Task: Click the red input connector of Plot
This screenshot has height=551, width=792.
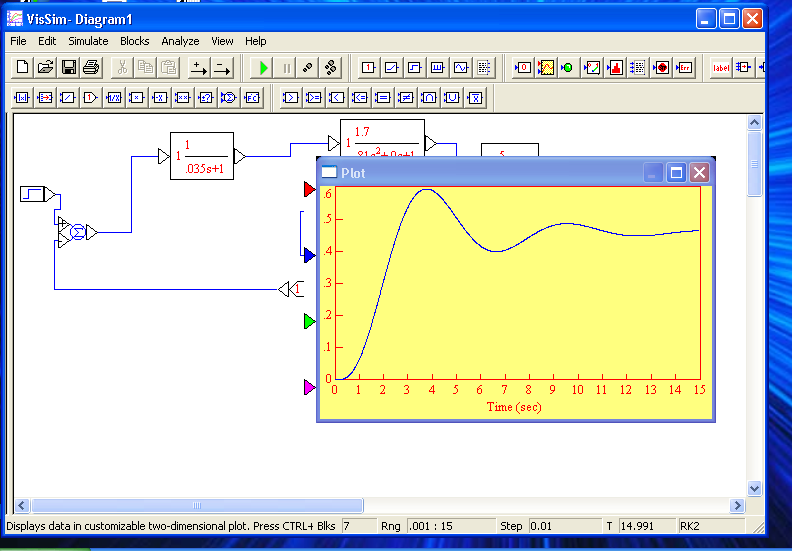Action: point(309,189)
